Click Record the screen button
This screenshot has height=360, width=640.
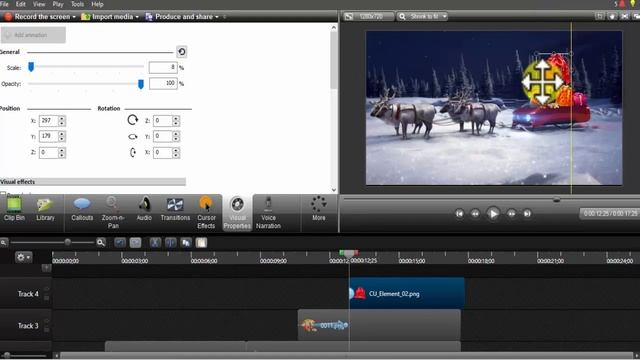pyautogui.click(x=37, y=17)
